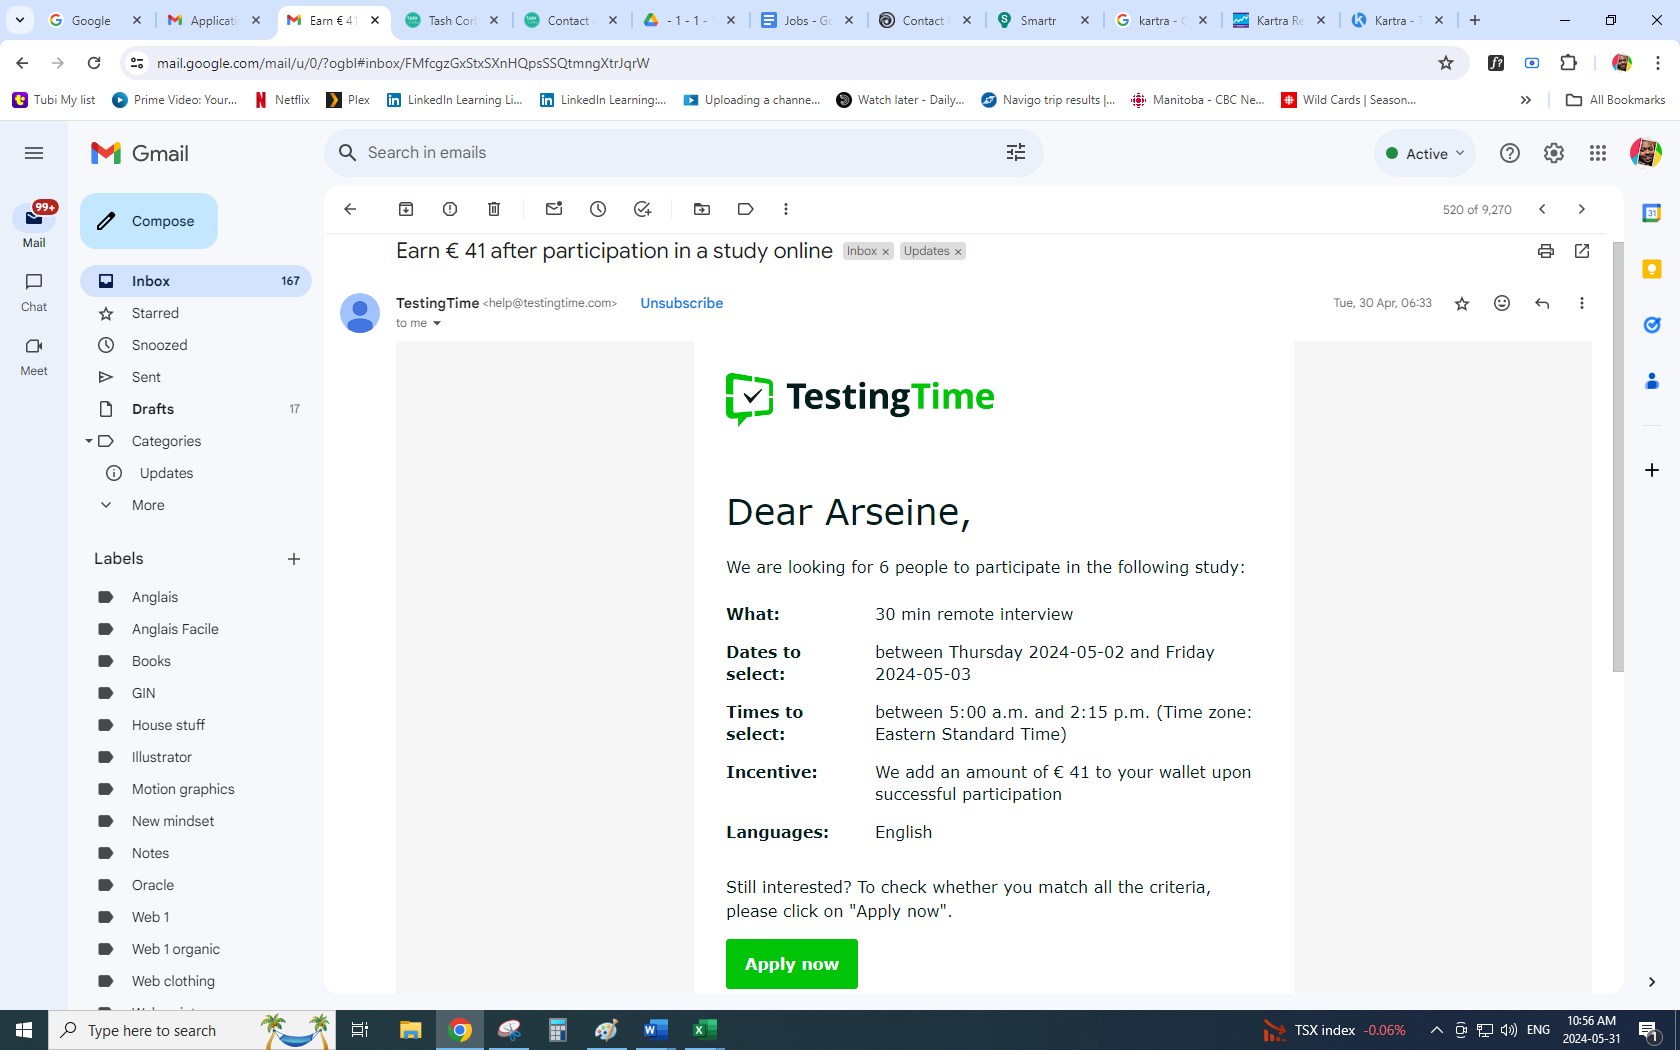Open the Active status dropdown
The height and width of the screenshot is (1050, 1680).
tap(1425, 153)
